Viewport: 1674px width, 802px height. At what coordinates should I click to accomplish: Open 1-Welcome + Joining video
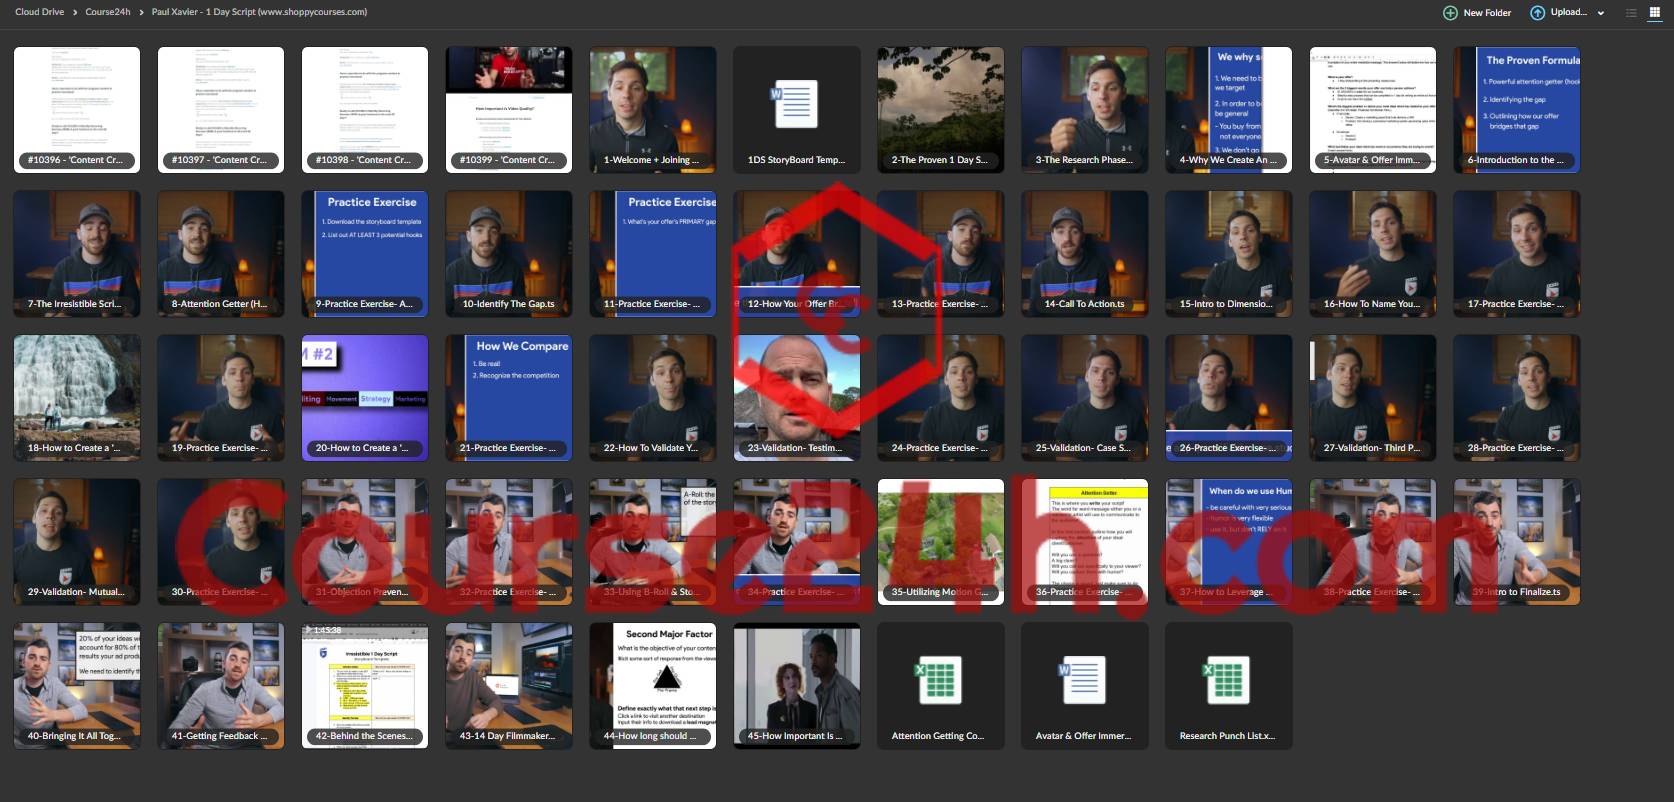click(x=652, y=110)
